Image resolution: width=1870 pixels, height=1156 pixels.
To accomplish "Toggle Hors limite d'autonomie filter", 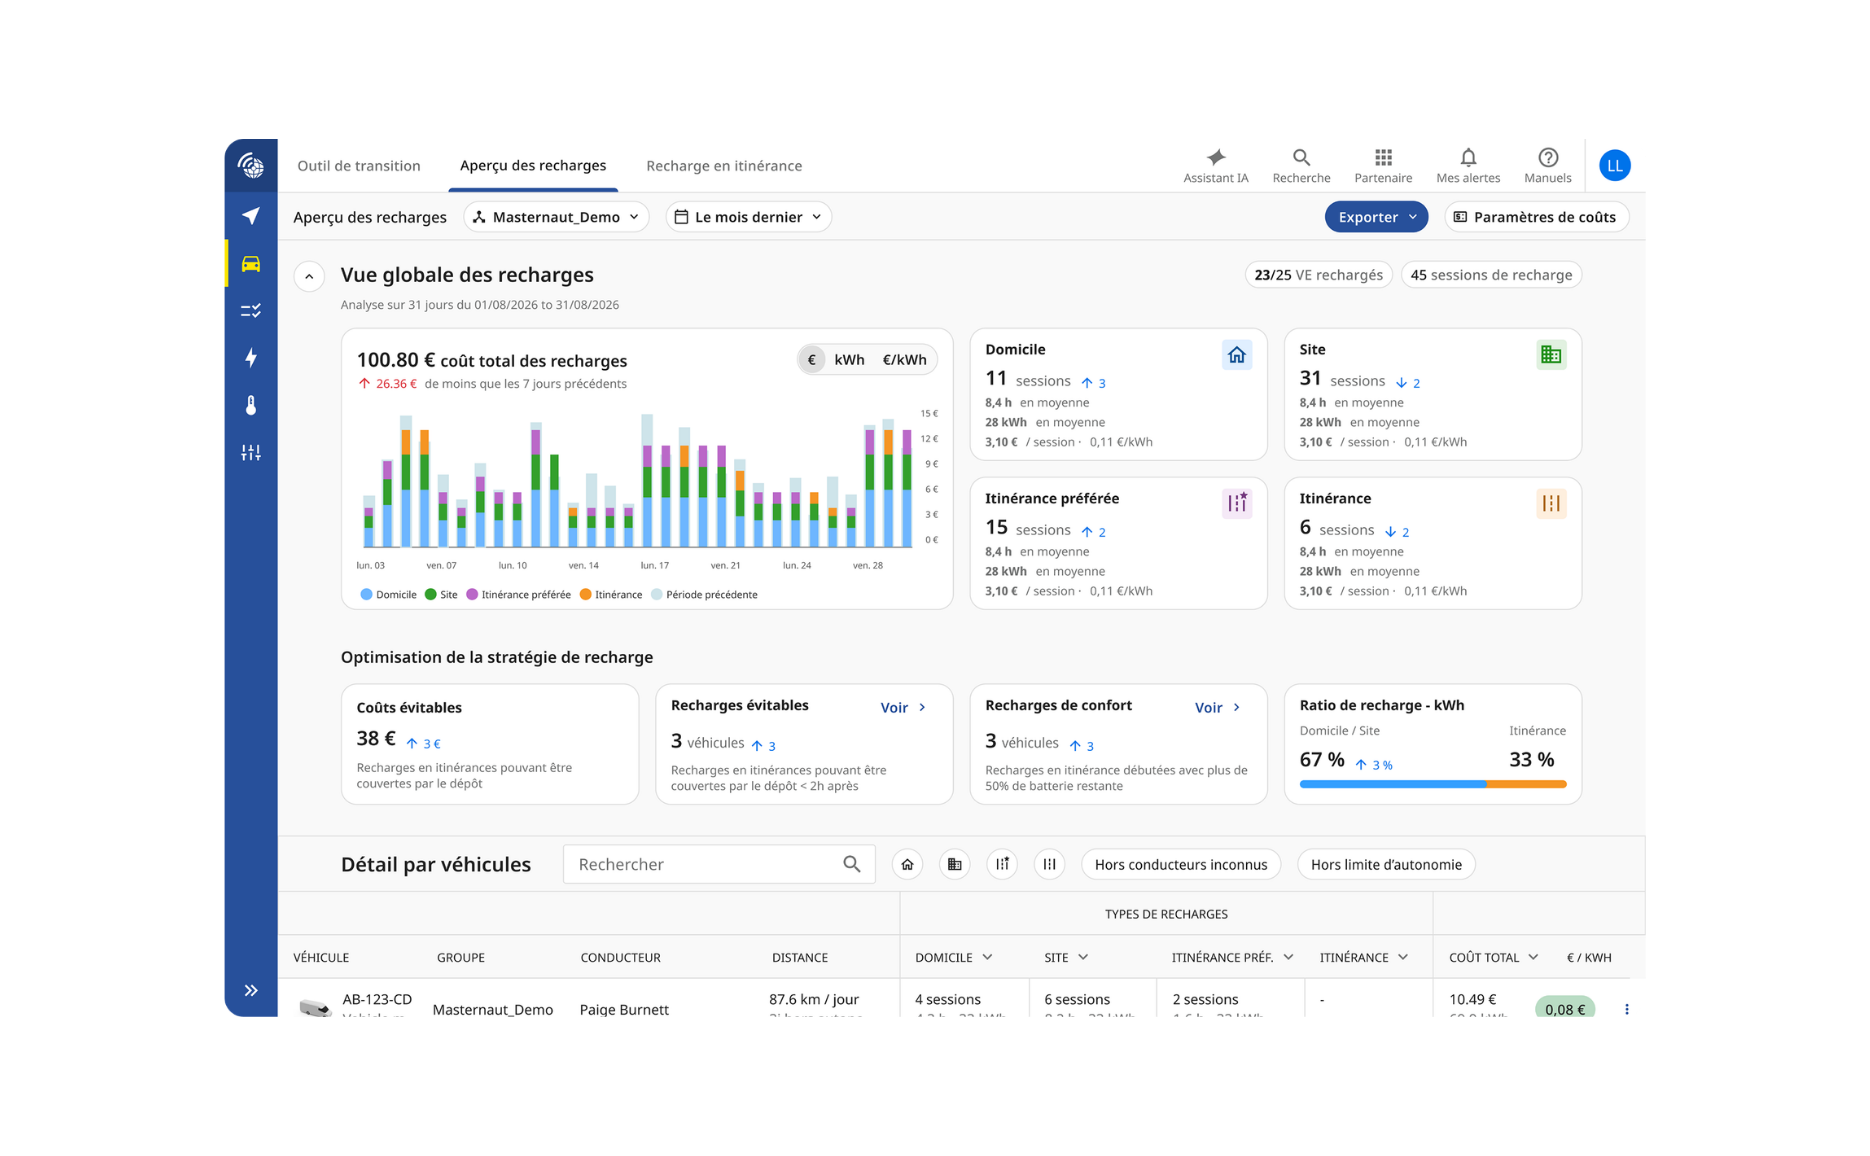I will coord(1386,865).
